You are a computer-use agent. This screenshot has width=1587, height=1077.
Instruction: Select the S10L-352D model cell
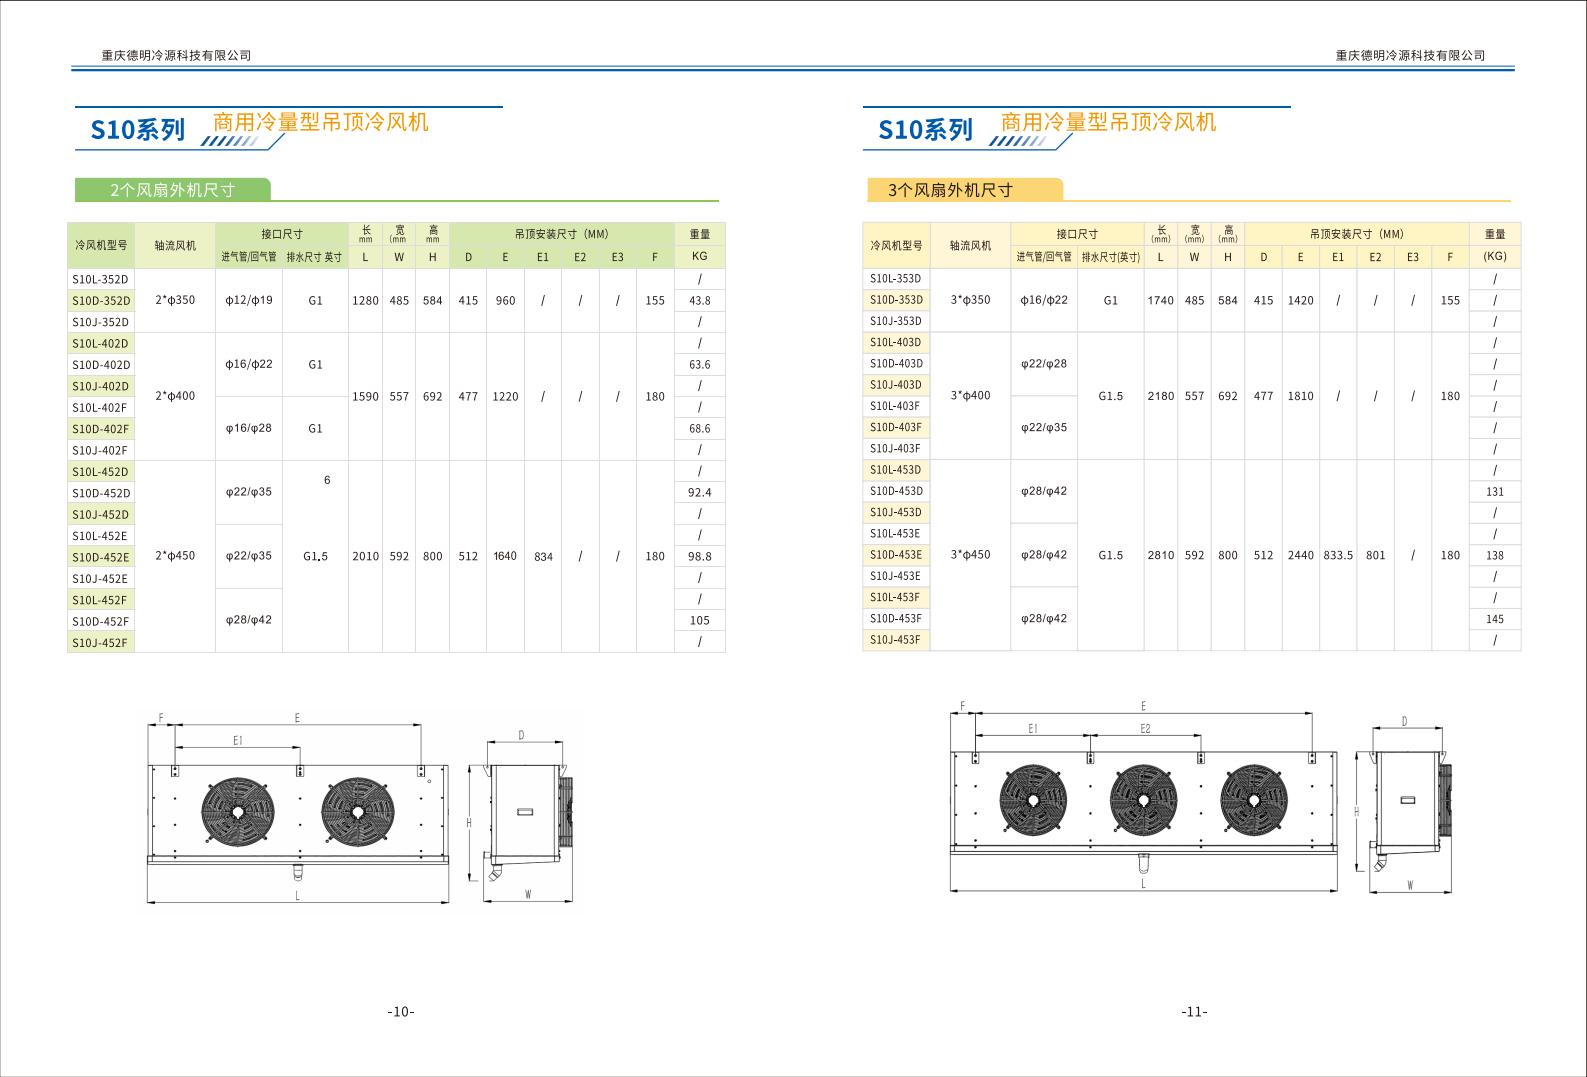101,279
